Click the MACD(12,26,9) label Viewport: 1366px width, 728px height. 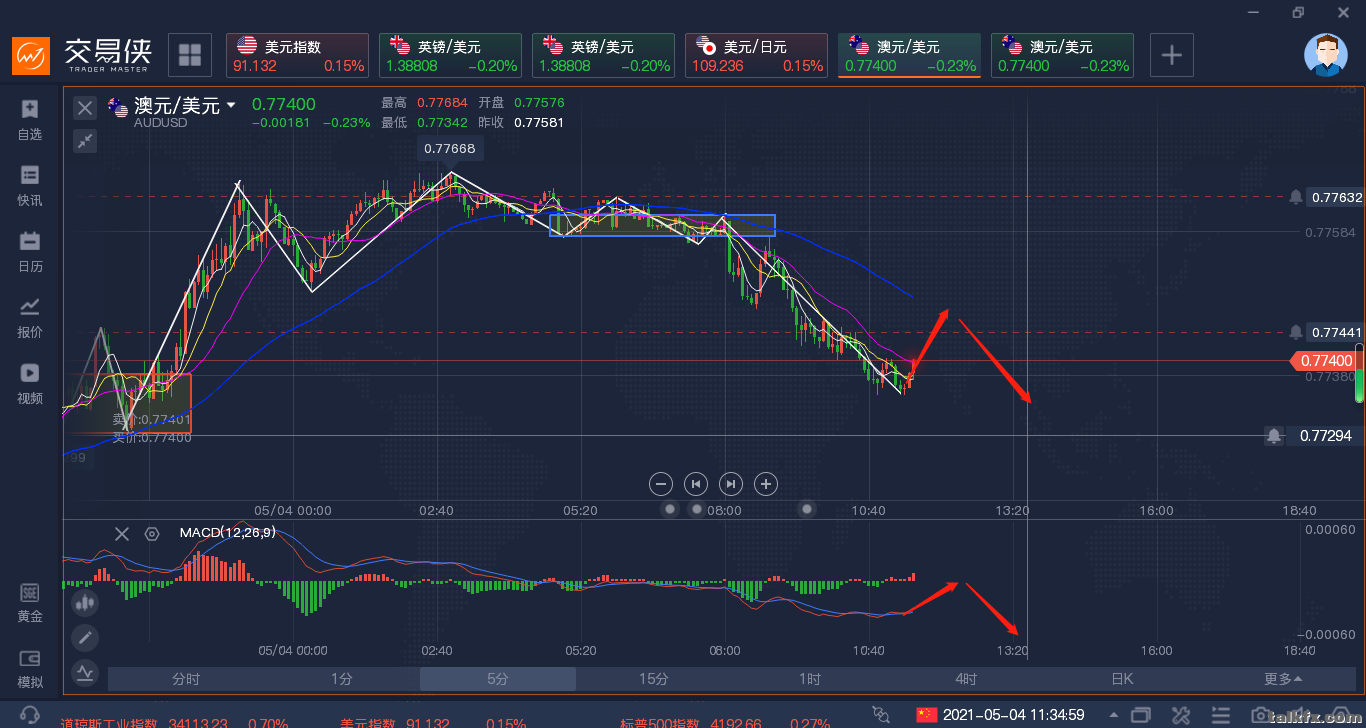[x=227, y=533]
